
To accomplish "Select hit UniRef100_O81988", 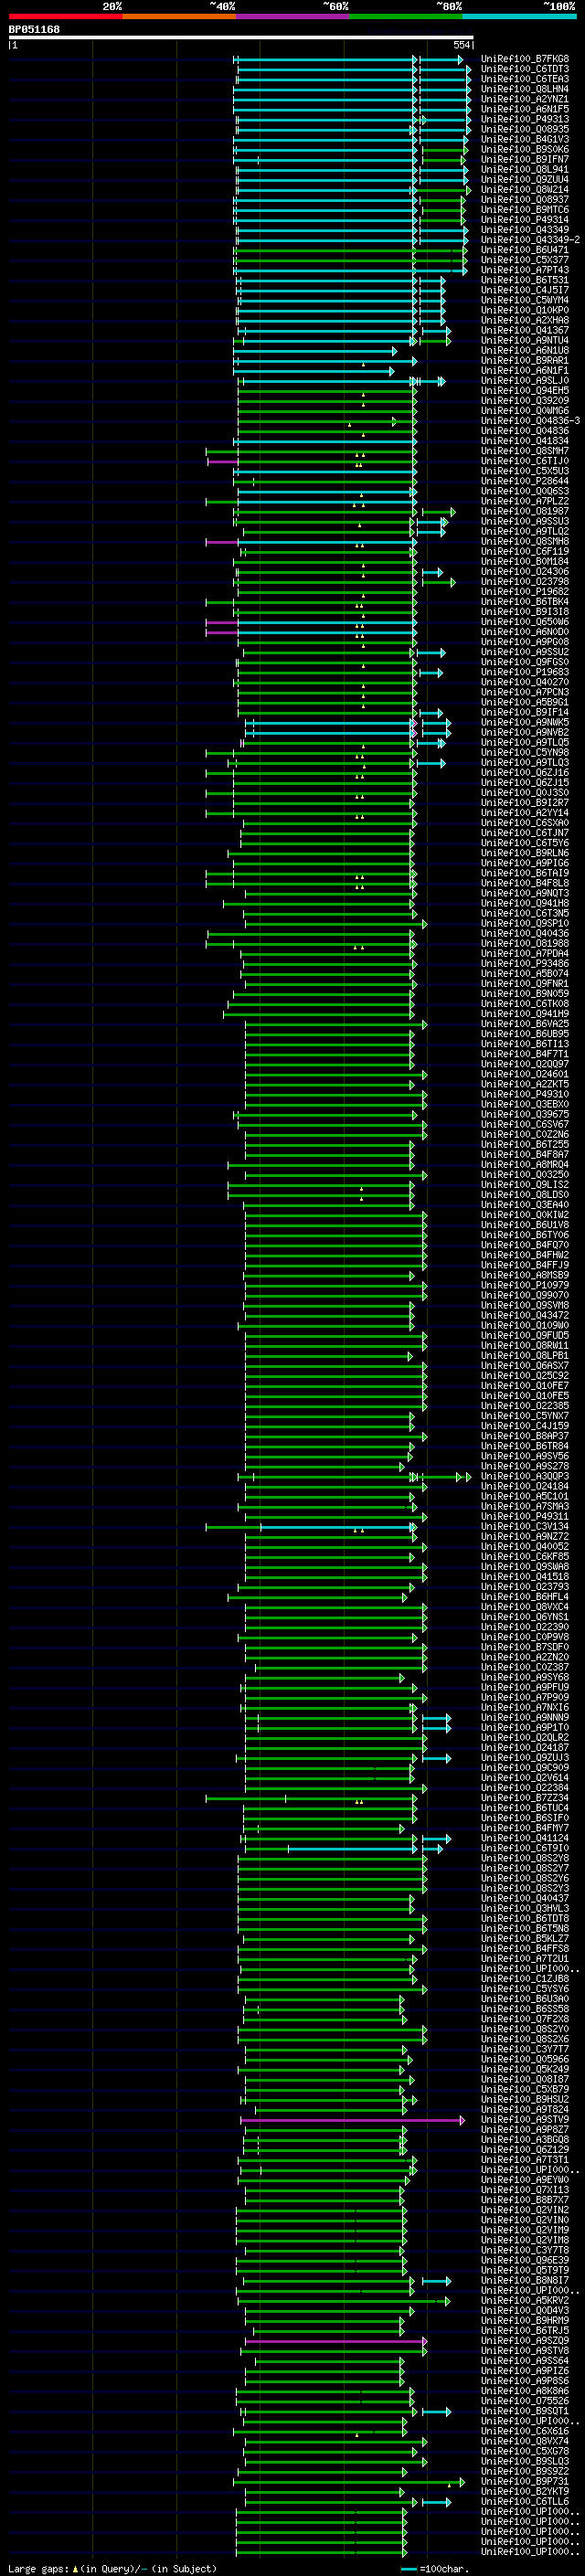I will (x=525, y=944).
